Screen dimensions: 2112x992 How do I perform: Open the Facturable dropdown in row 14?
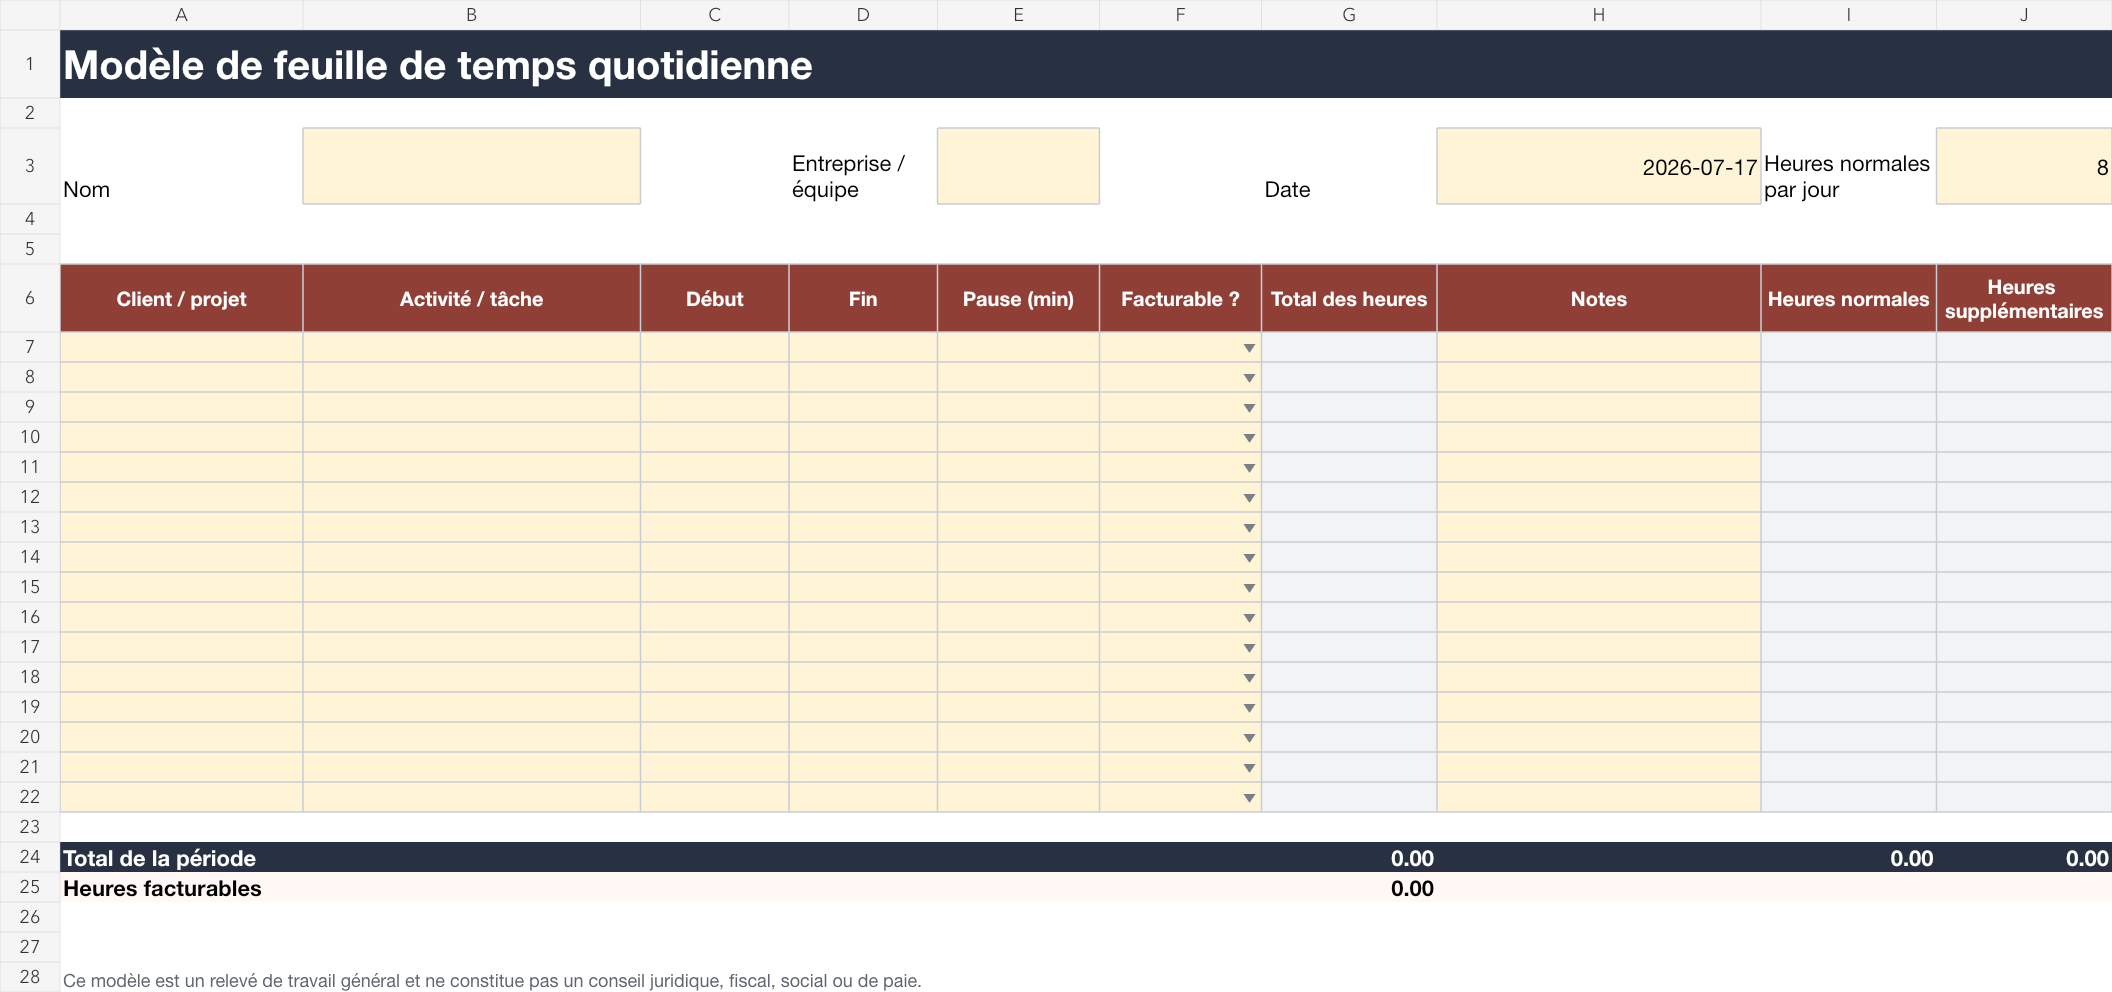pyautogui.click(x=1249, y=558)
